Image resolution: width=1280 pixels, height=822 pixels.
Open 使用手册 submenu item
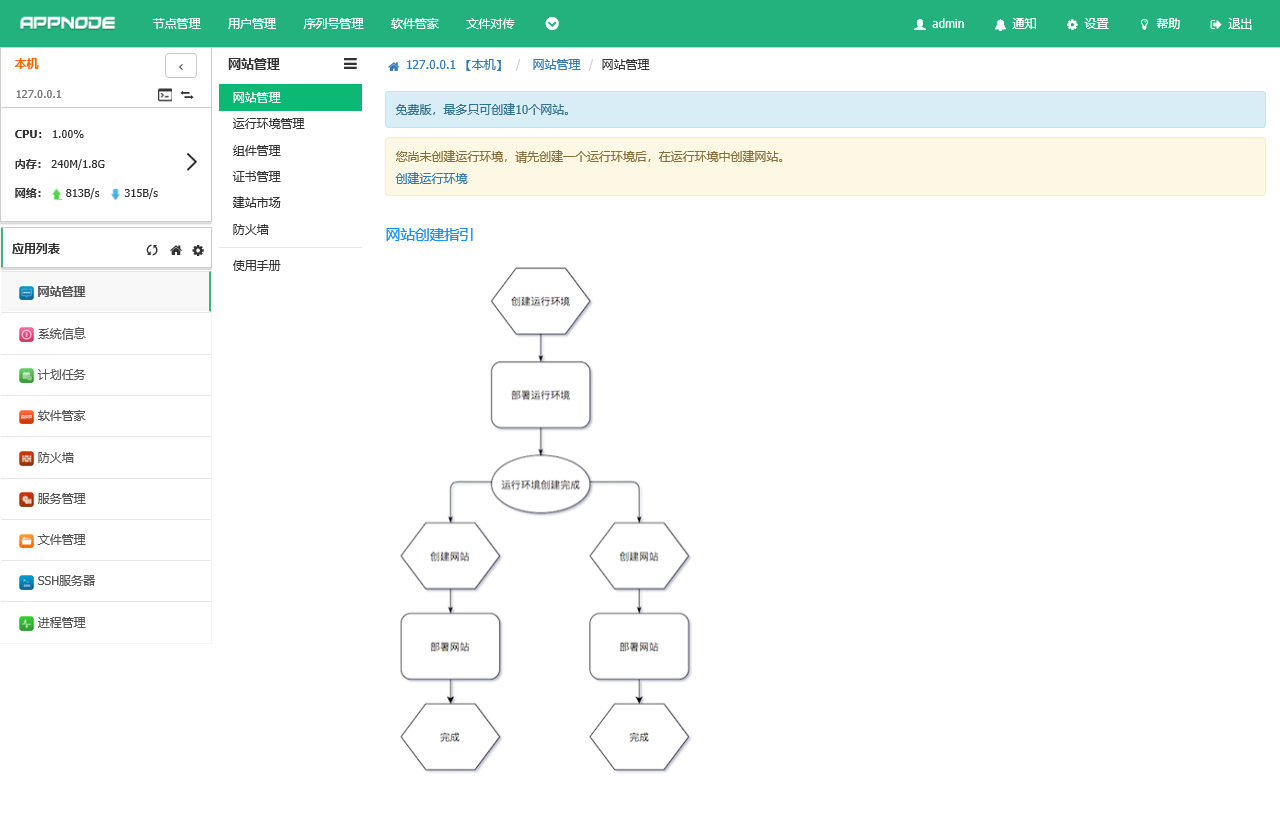pos(290,266)
